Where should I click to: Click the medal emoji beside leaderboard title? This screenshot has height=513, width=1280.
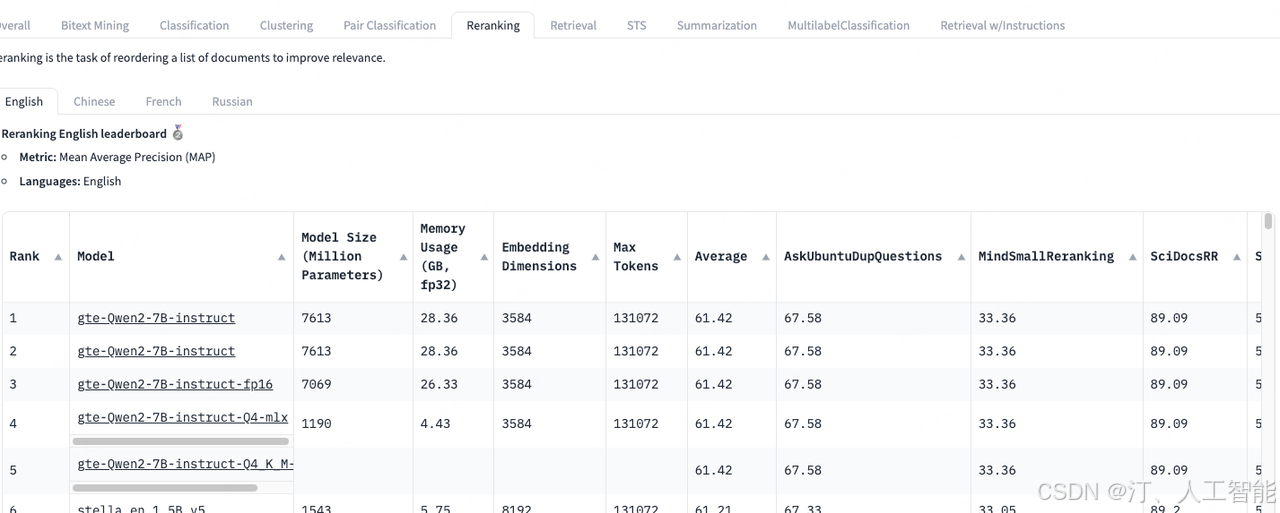(x=178, y=133)
